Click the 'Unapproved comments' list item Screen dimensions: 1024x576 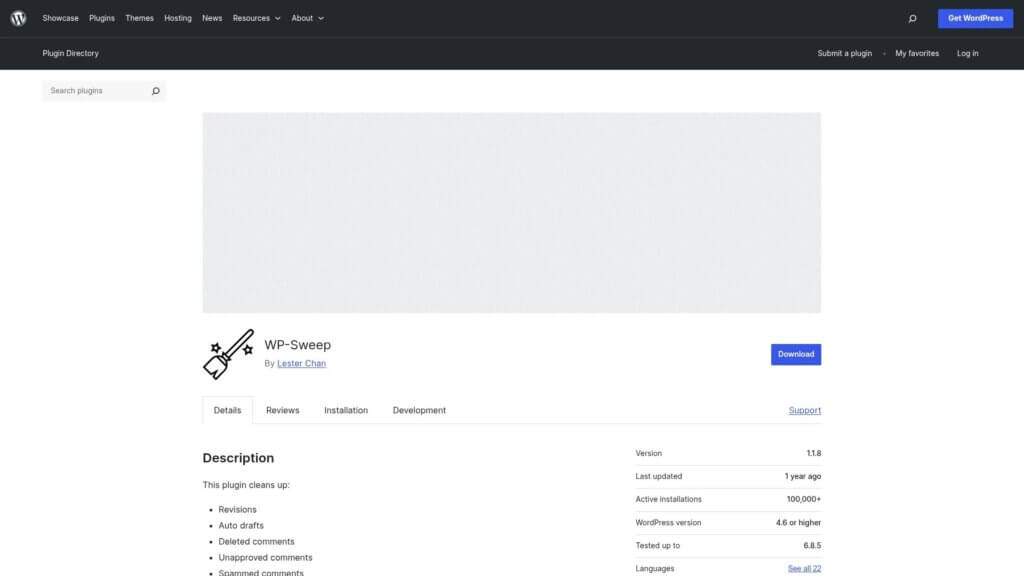[x=265, y=557]
